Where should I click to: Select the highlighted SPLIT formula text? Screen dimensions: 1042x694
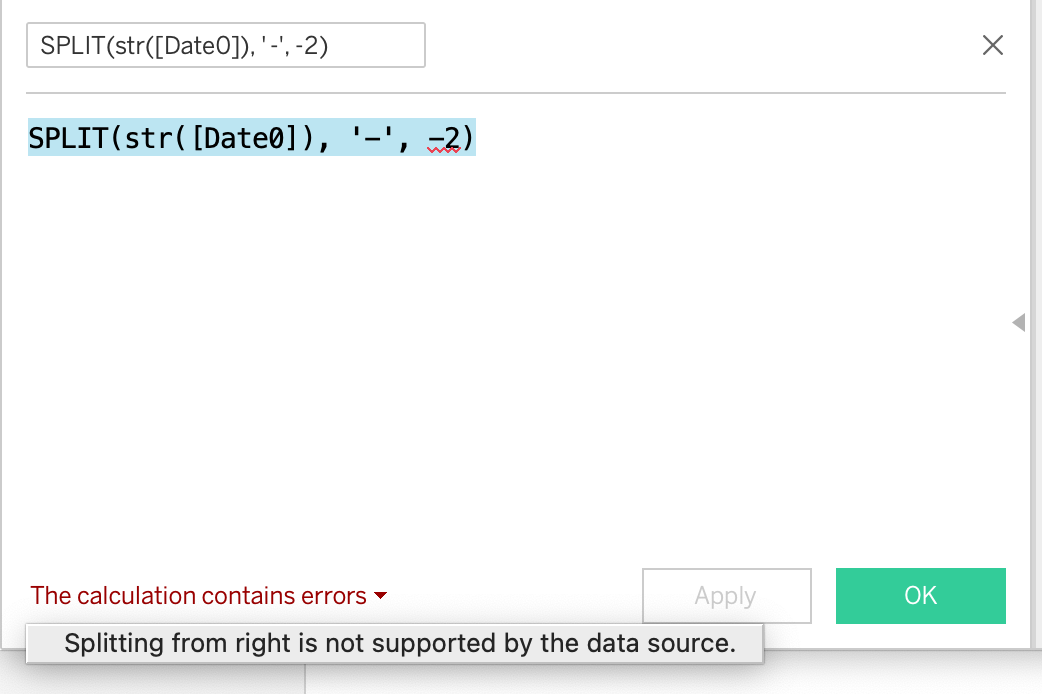pyautogui.click(x=250, y=137)
